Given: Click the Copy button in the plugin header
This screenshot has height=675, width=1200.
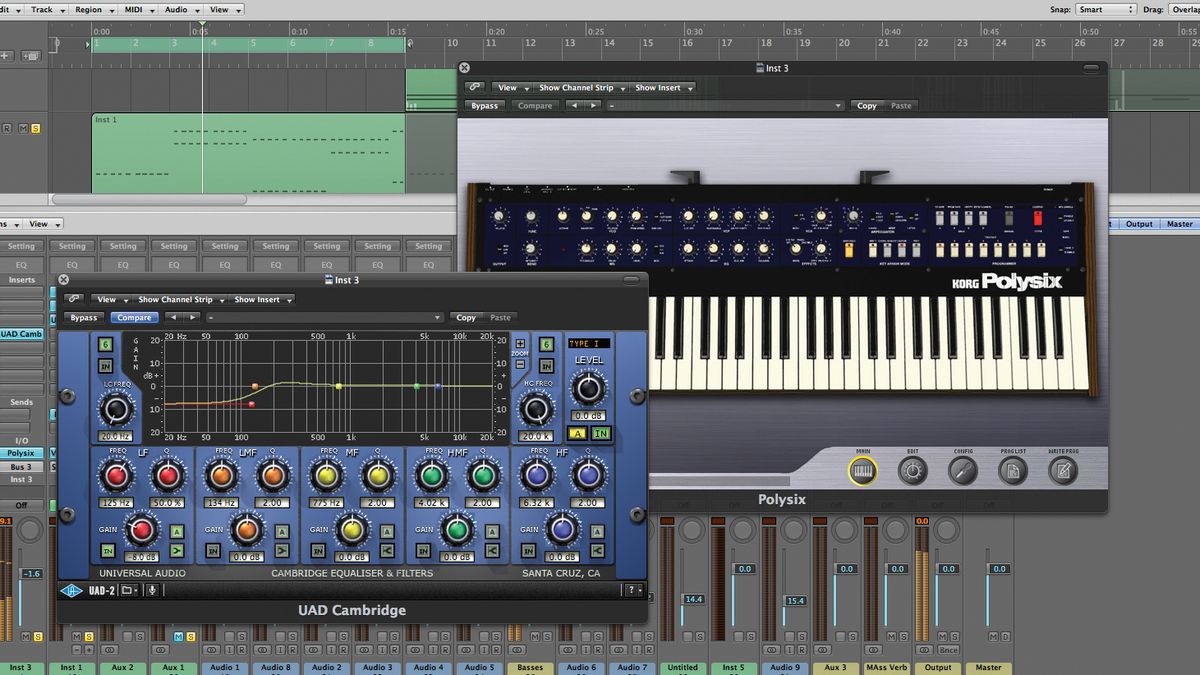Looking at the screenshot, I should [466, 317].
